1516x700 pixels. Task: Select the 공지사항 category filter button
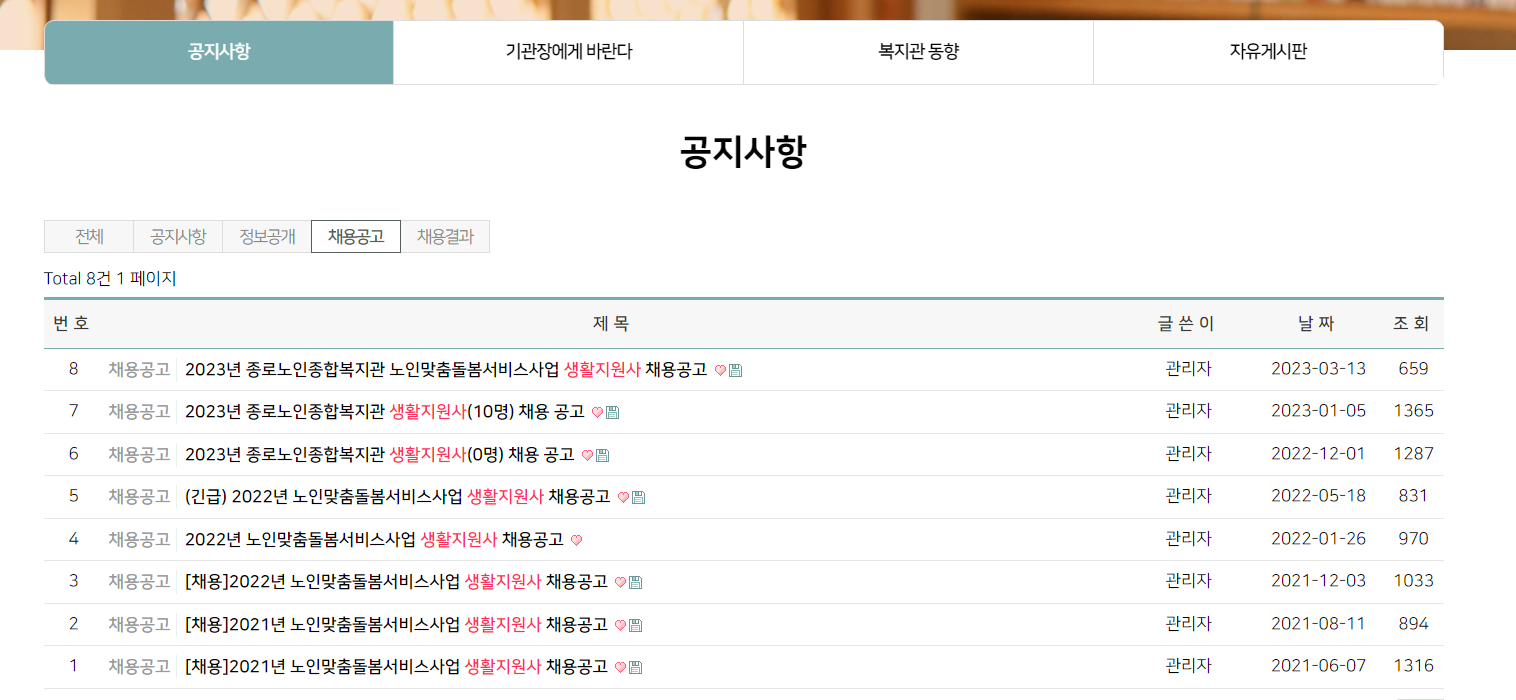tap(177, 236)
